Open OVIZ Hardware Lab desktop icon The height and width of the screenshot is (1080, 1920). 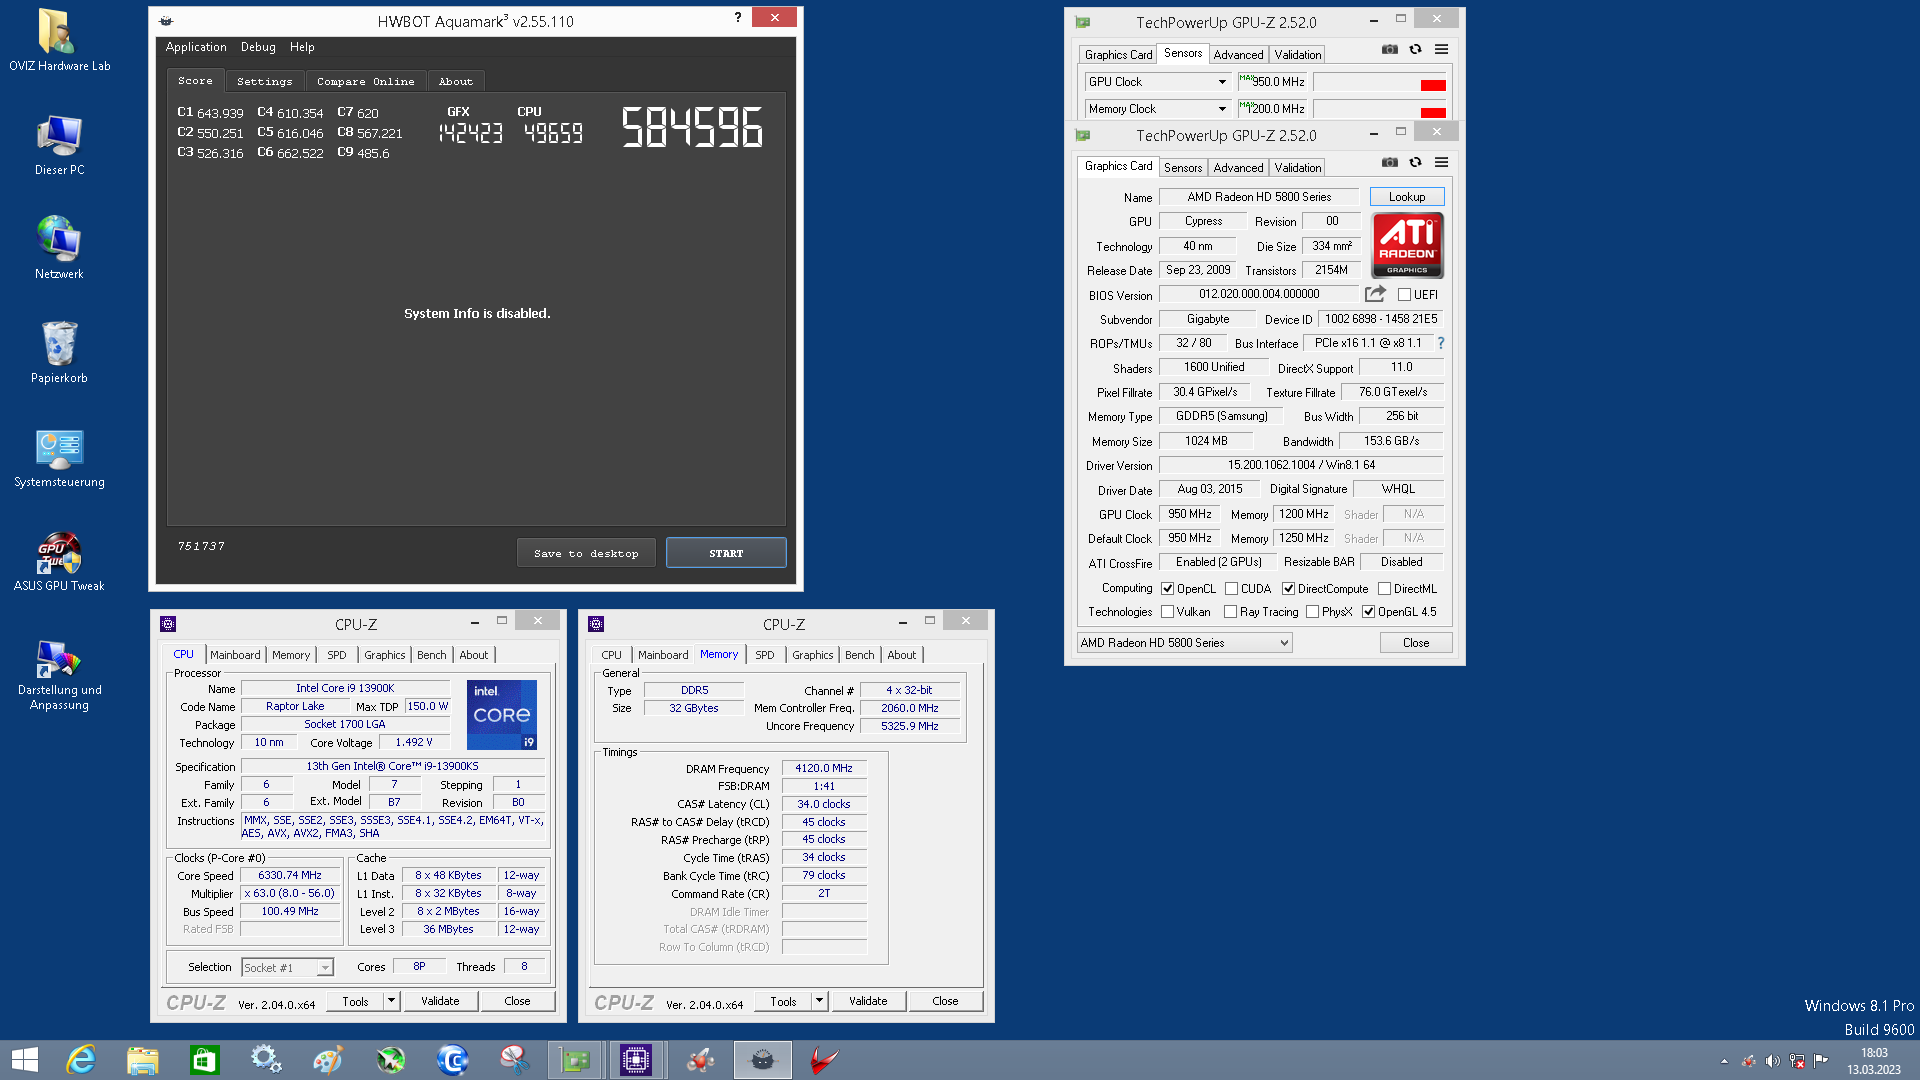(x=59, y=41)
